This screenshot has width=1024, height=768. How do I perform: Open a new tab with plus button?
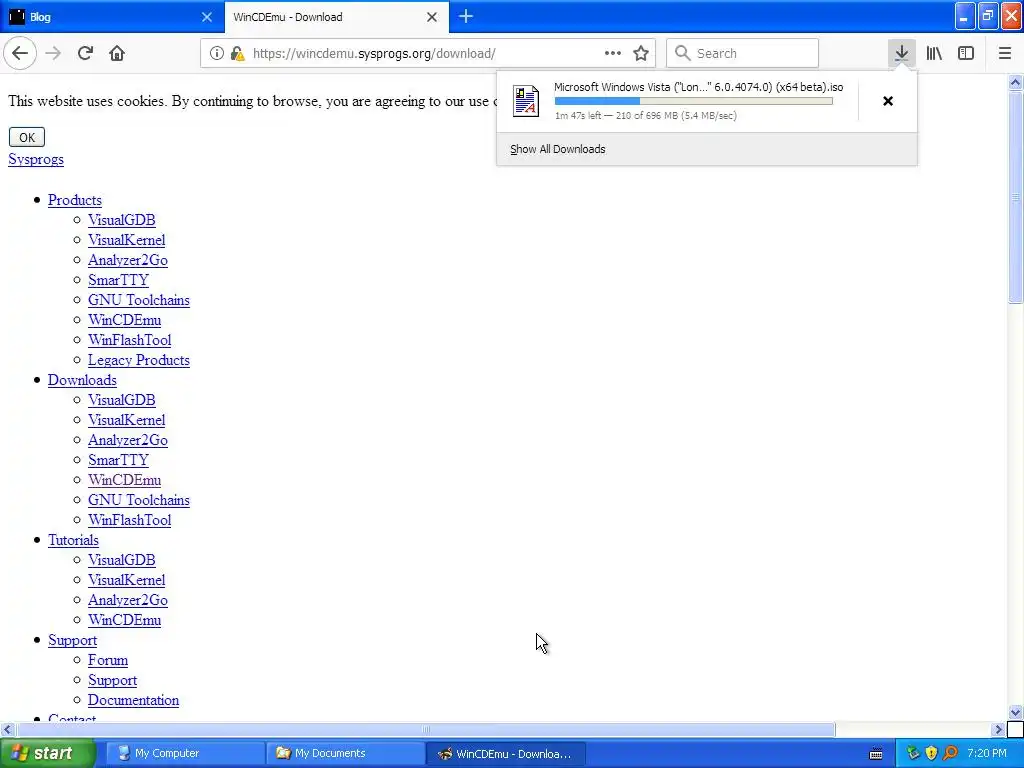466,17
